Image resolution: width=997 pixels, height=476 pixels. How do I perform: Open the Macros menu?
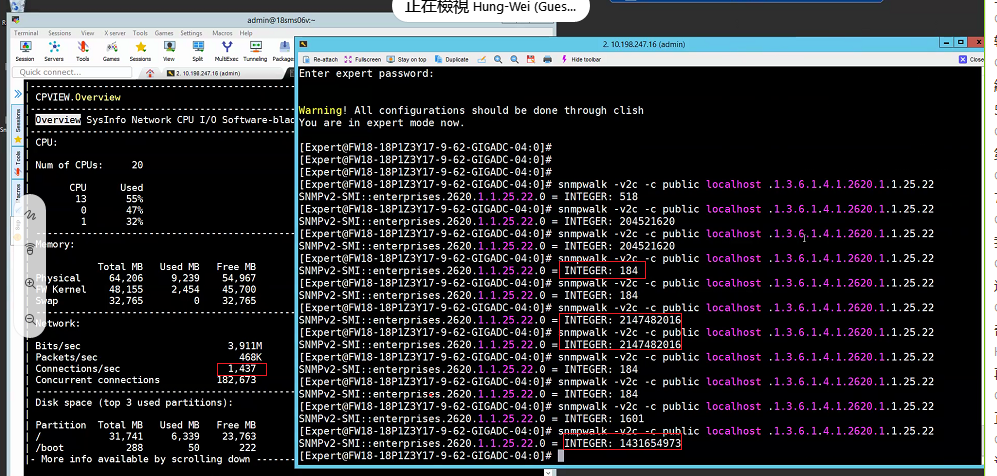pyautogui.click(x=223, y=33)
